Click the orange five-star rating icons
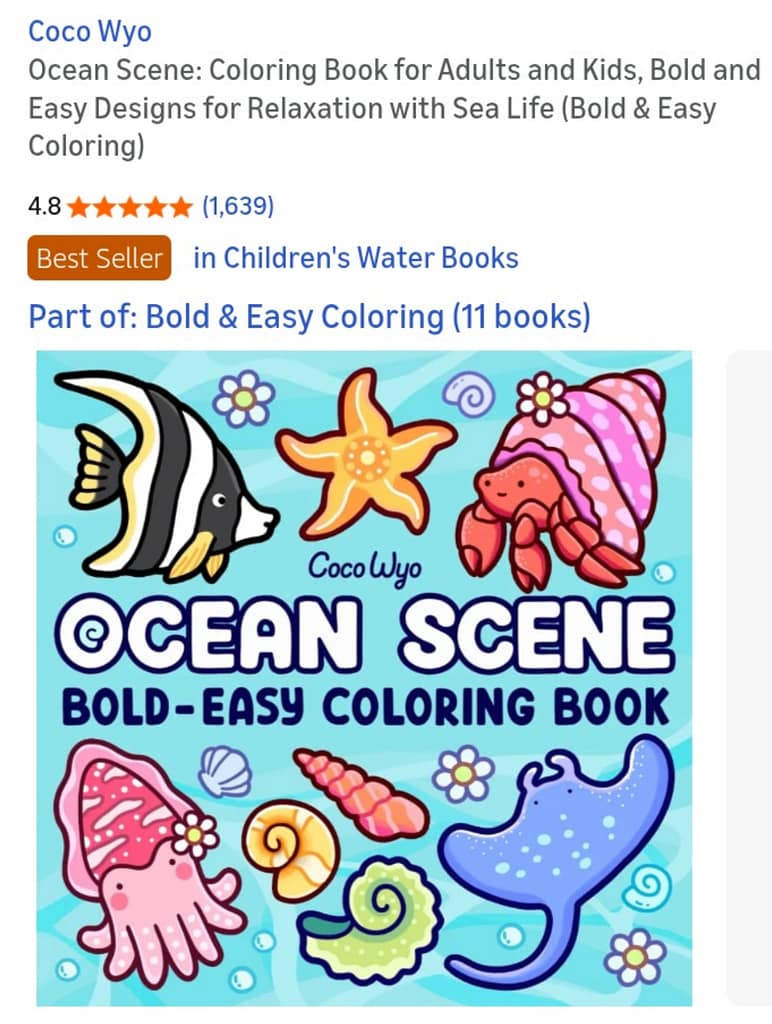This screenshot has height=1024, width=772. tap(129, 207)
